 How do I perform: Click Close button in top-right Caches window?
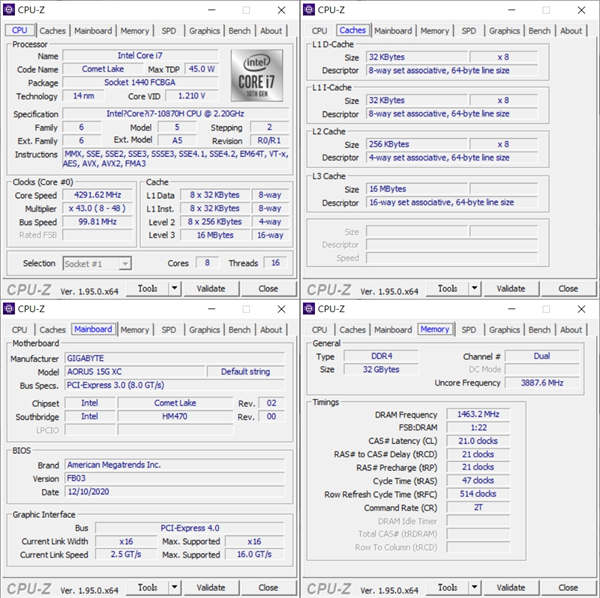(569, 288)
